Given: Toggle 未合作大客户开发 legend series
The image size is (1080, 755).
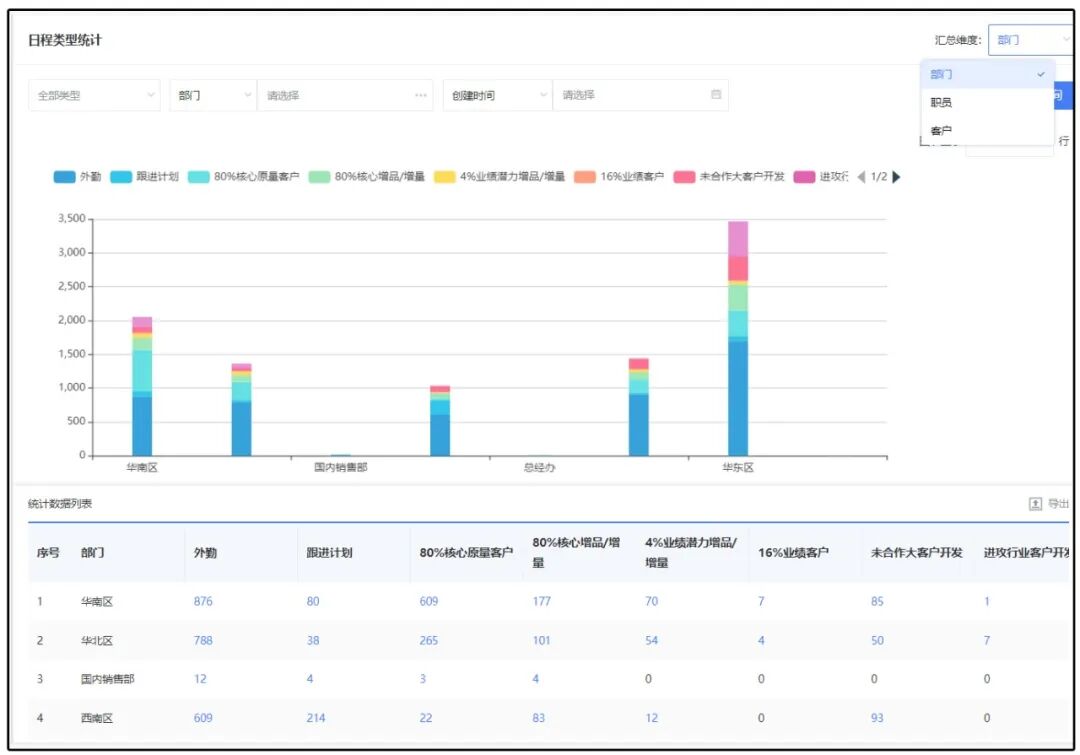Looking at the screenshot, I should click(729, 177).
